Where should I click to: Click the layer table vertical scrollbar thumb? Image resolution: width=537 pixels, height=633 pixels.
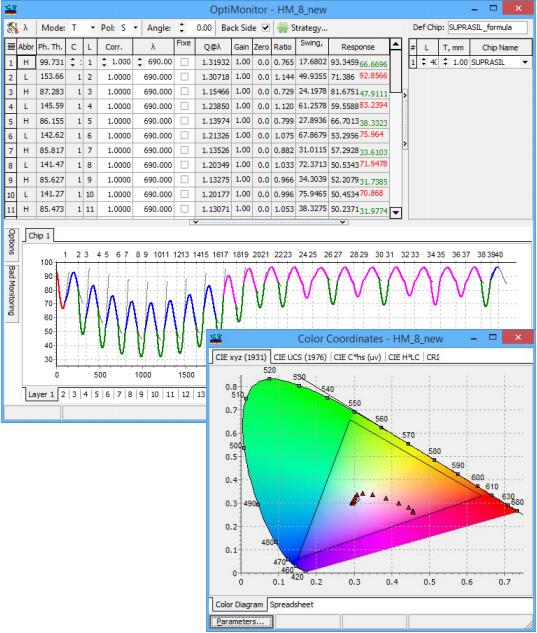[396, 71]
